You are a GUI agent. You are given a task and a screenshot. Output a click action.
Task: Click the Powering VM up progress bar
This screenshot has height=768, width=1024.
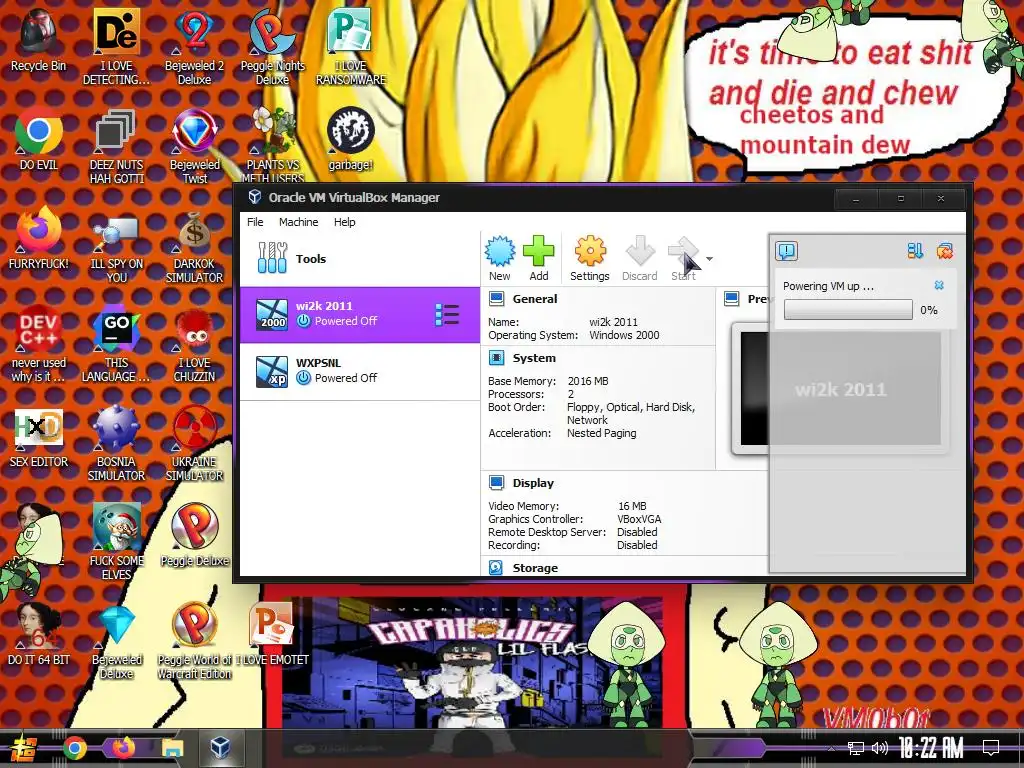click(x=848, y=310)
